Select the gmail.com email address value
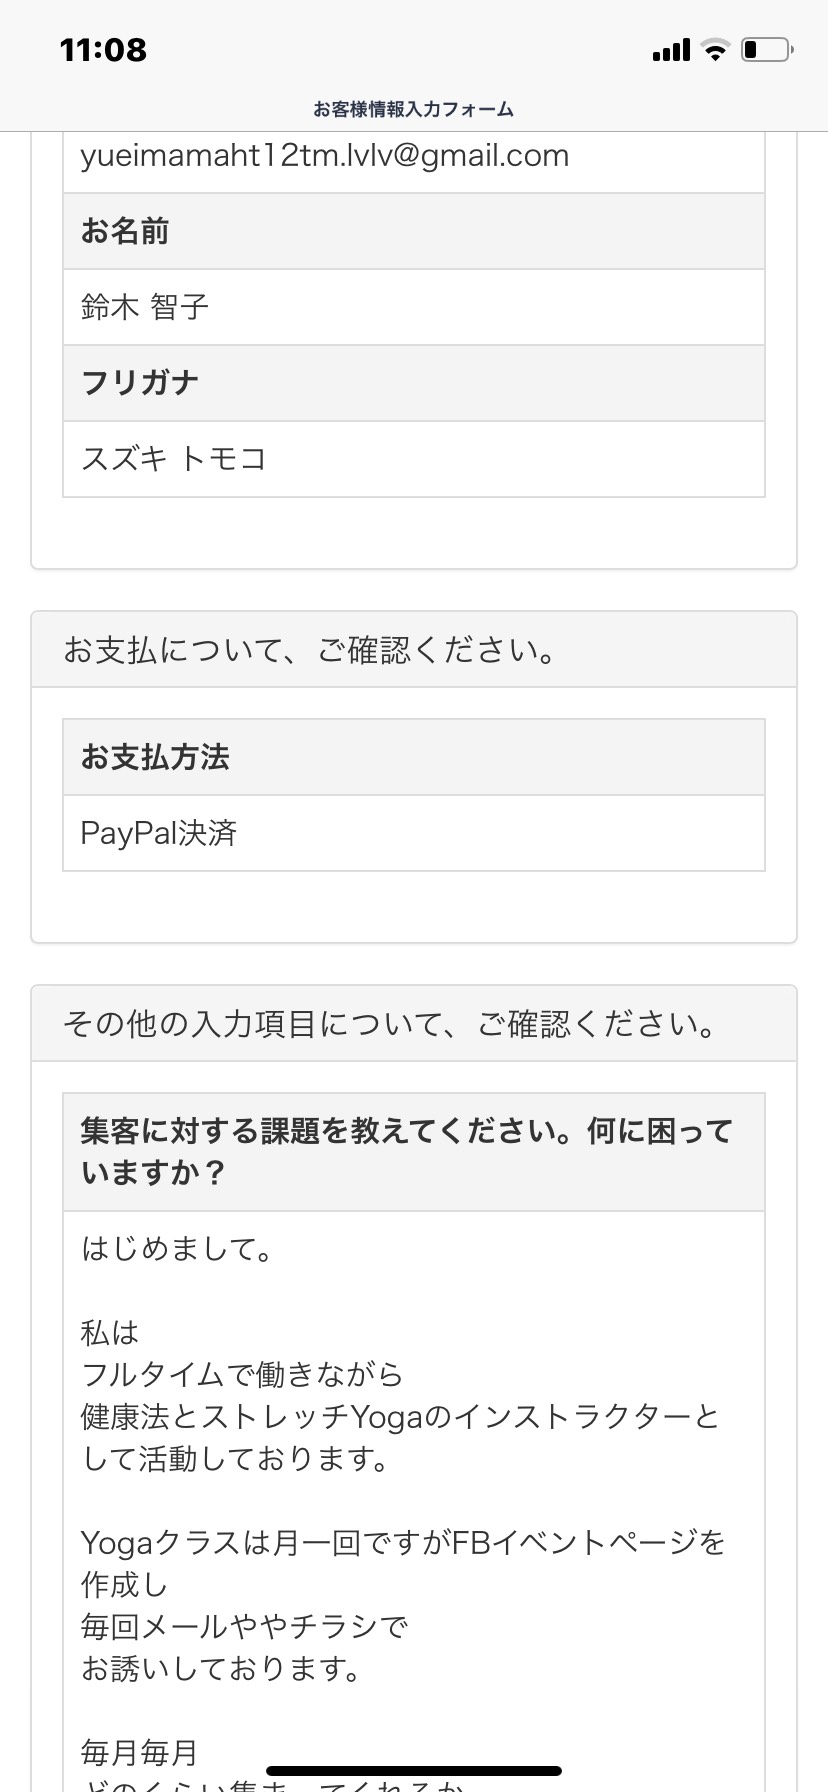 [x=325, y=156]
